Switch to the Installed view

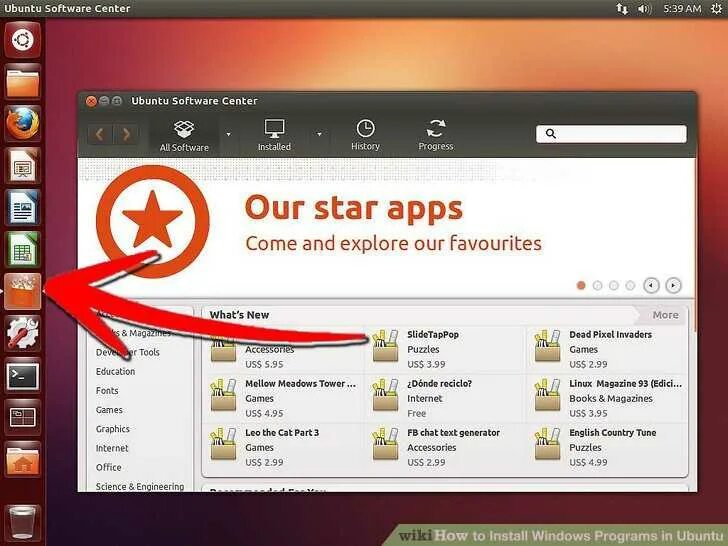click(x=274, y=135)
